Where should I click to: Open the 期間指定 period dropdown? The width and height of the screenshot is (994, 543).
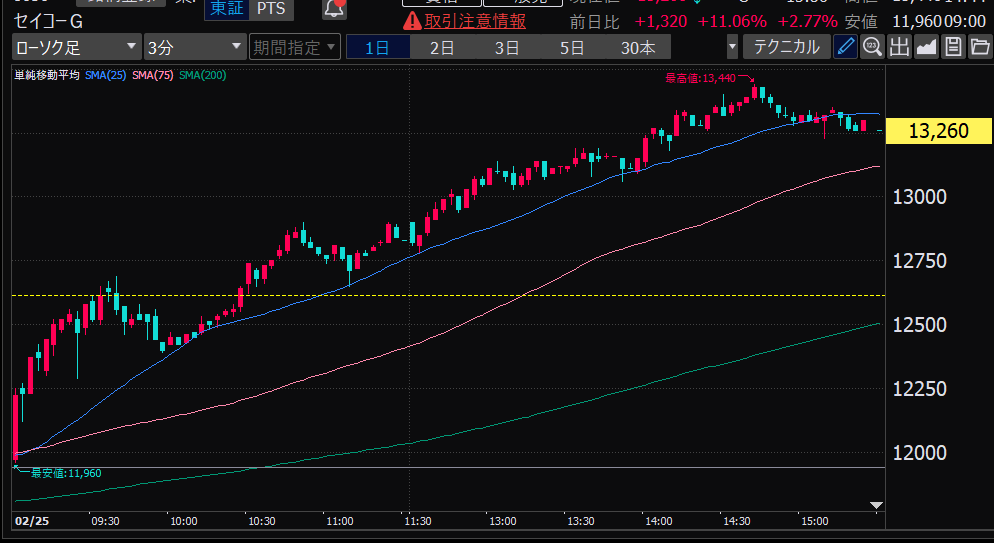pyautogui.click(x=294, y=46)
